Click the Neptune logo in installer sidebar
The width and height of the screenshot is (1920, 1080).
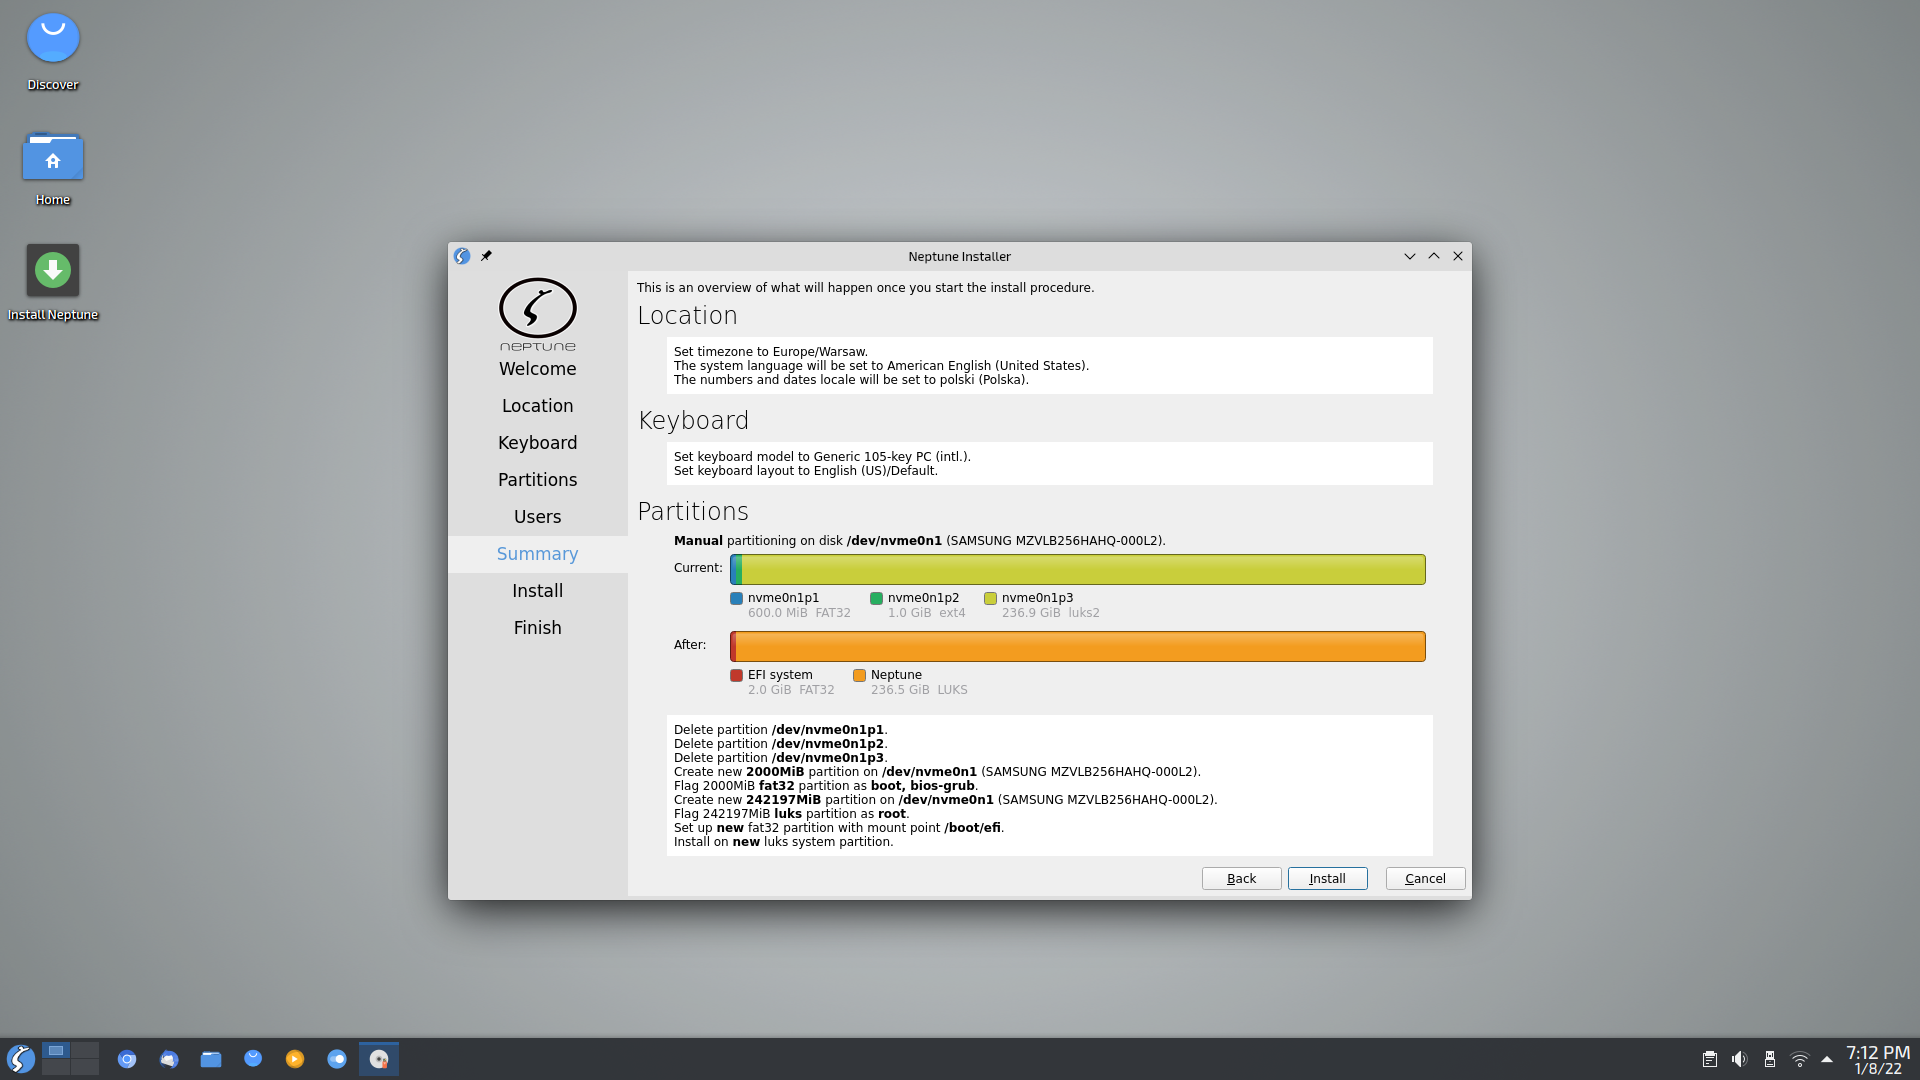(x=538, y=314)
